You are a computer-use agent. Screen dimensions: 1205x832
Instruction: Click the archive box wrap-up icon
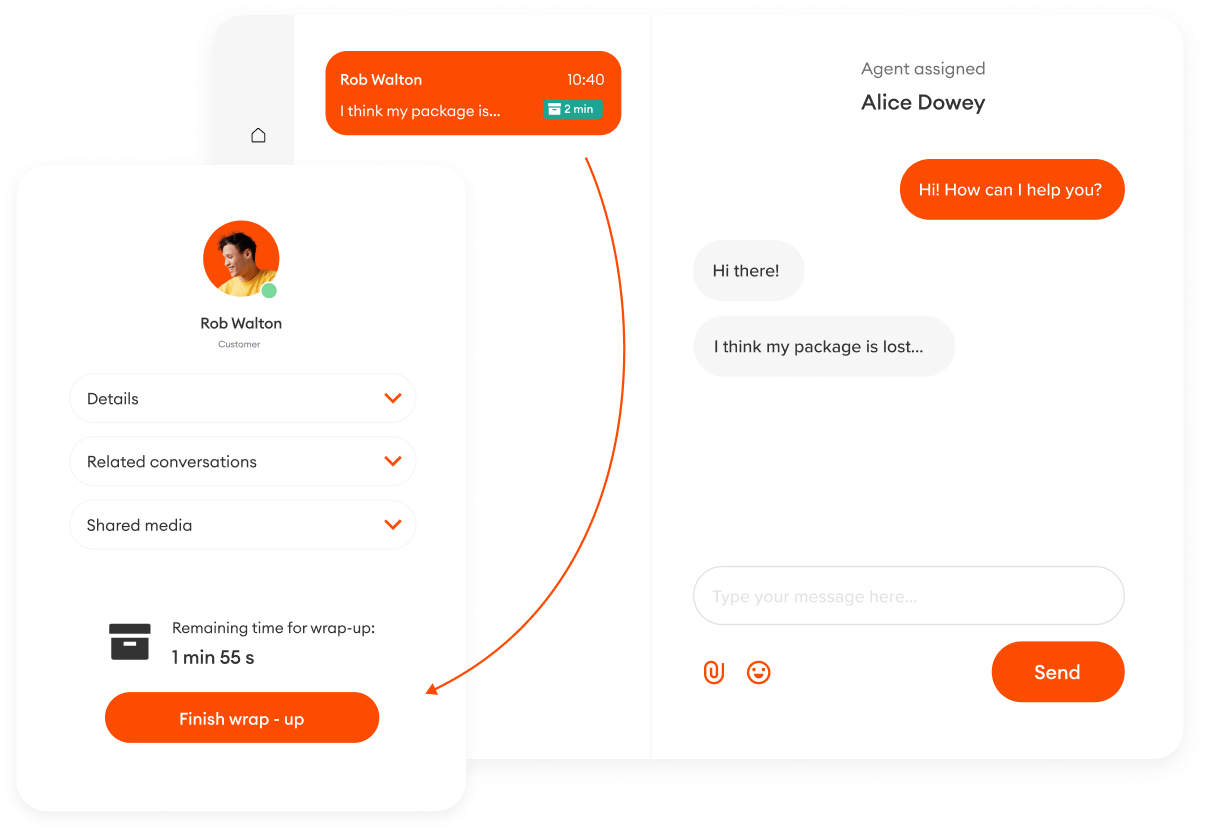click(x=130, y=642)
